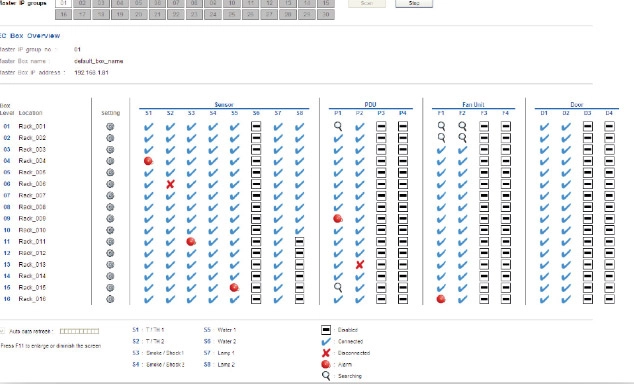
Task: Open box level 14 link
Action: pyautogui.click(x=6, y=276)
